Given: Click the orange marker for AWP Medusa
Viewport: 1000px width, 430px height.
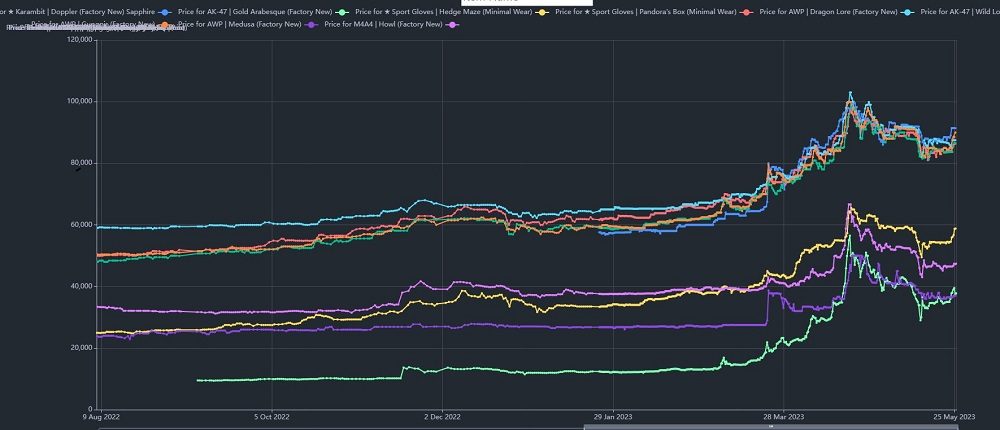Looking at the screenshot, I should point(167,23).
